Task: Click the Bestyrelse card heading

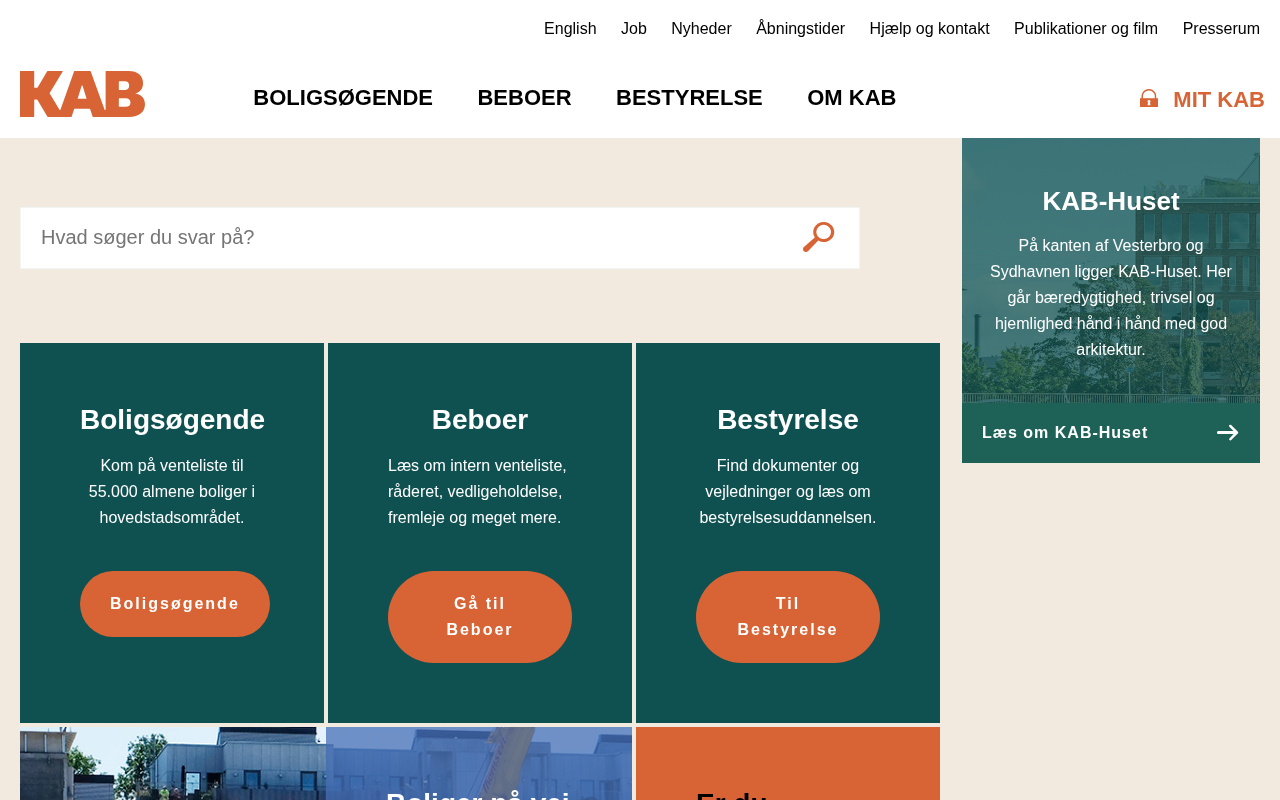Action: (788, 420)
